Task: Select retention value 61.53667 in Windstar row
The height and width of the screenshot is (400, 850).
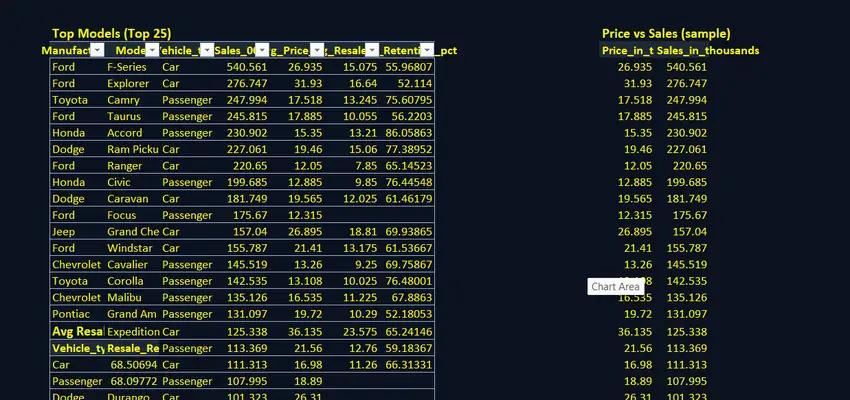Action: [407, 248]
